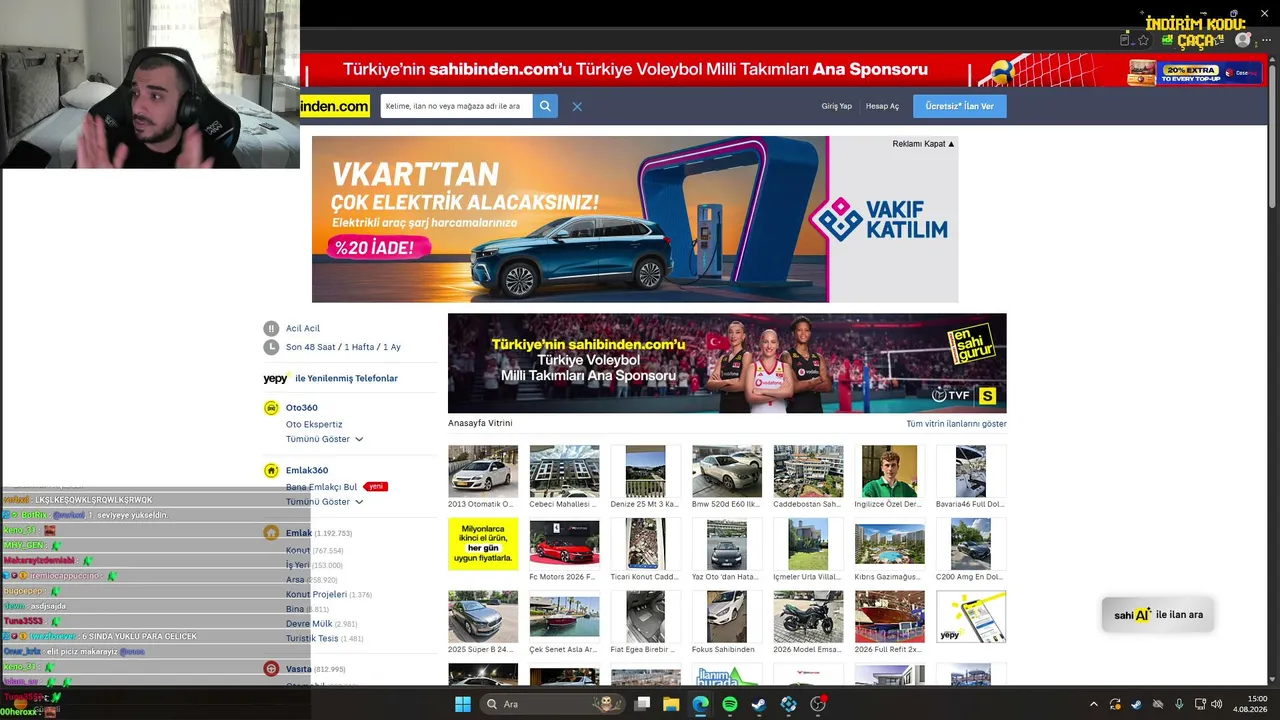Image resolution: width=1280 pixels, height=720 pixels.
Task: Open Tüm vitrin ilanlarını göster link
Action: coord(956,424)
